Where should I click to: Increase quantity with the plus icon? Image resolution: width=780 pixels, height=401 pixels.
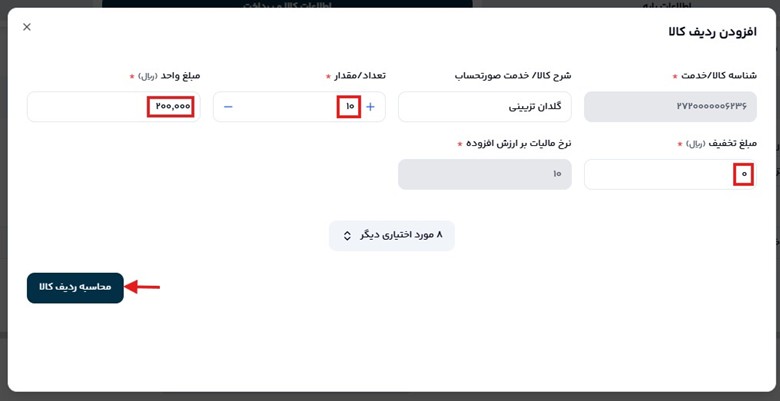pos(370,107)
